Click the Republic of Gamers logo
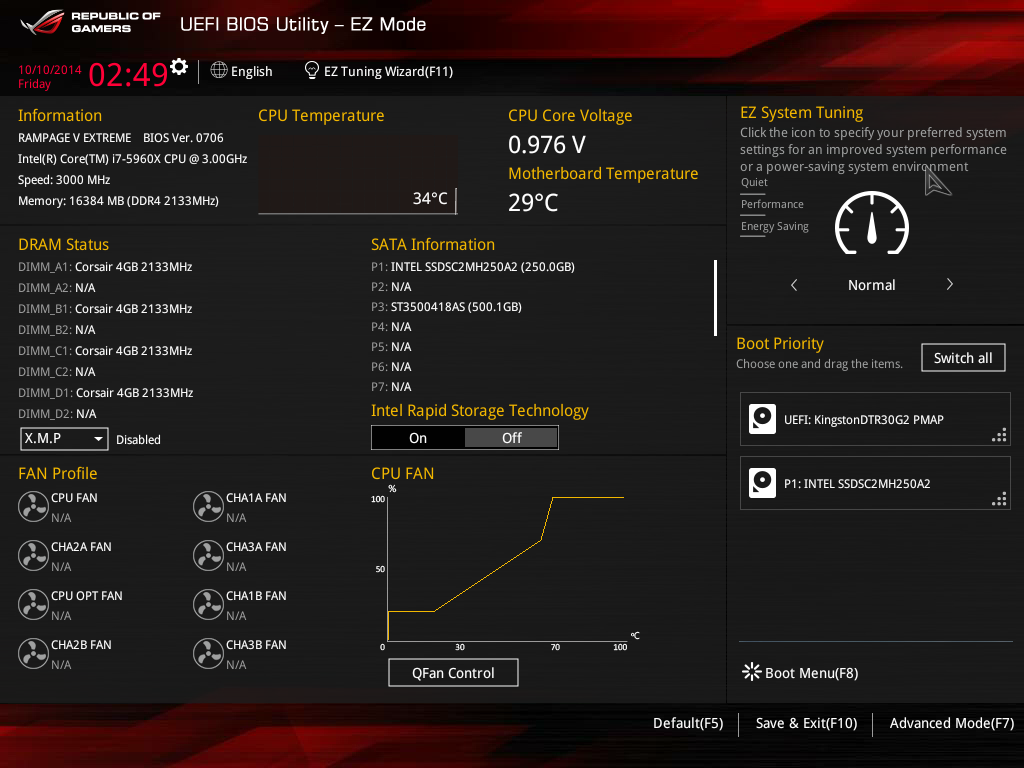Image resolution: width=1024 pixels, height=768 pixels. pos(90,22)
